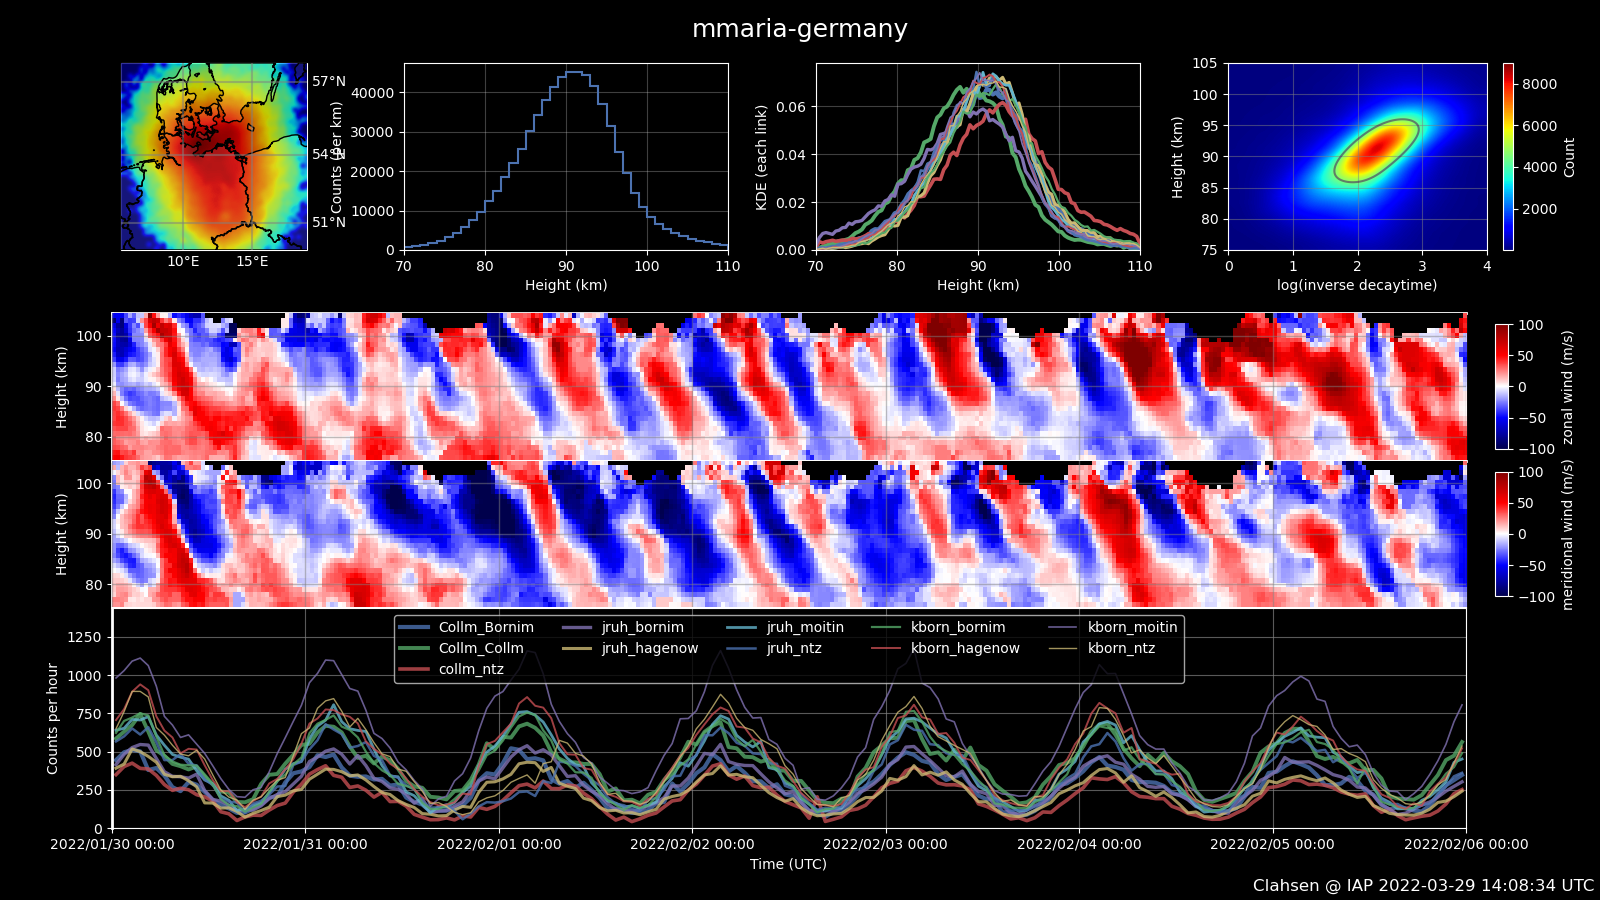The image size is (1600, 900).
Task: Click the "Count" colorbar label
Action: coord(1569,158)
